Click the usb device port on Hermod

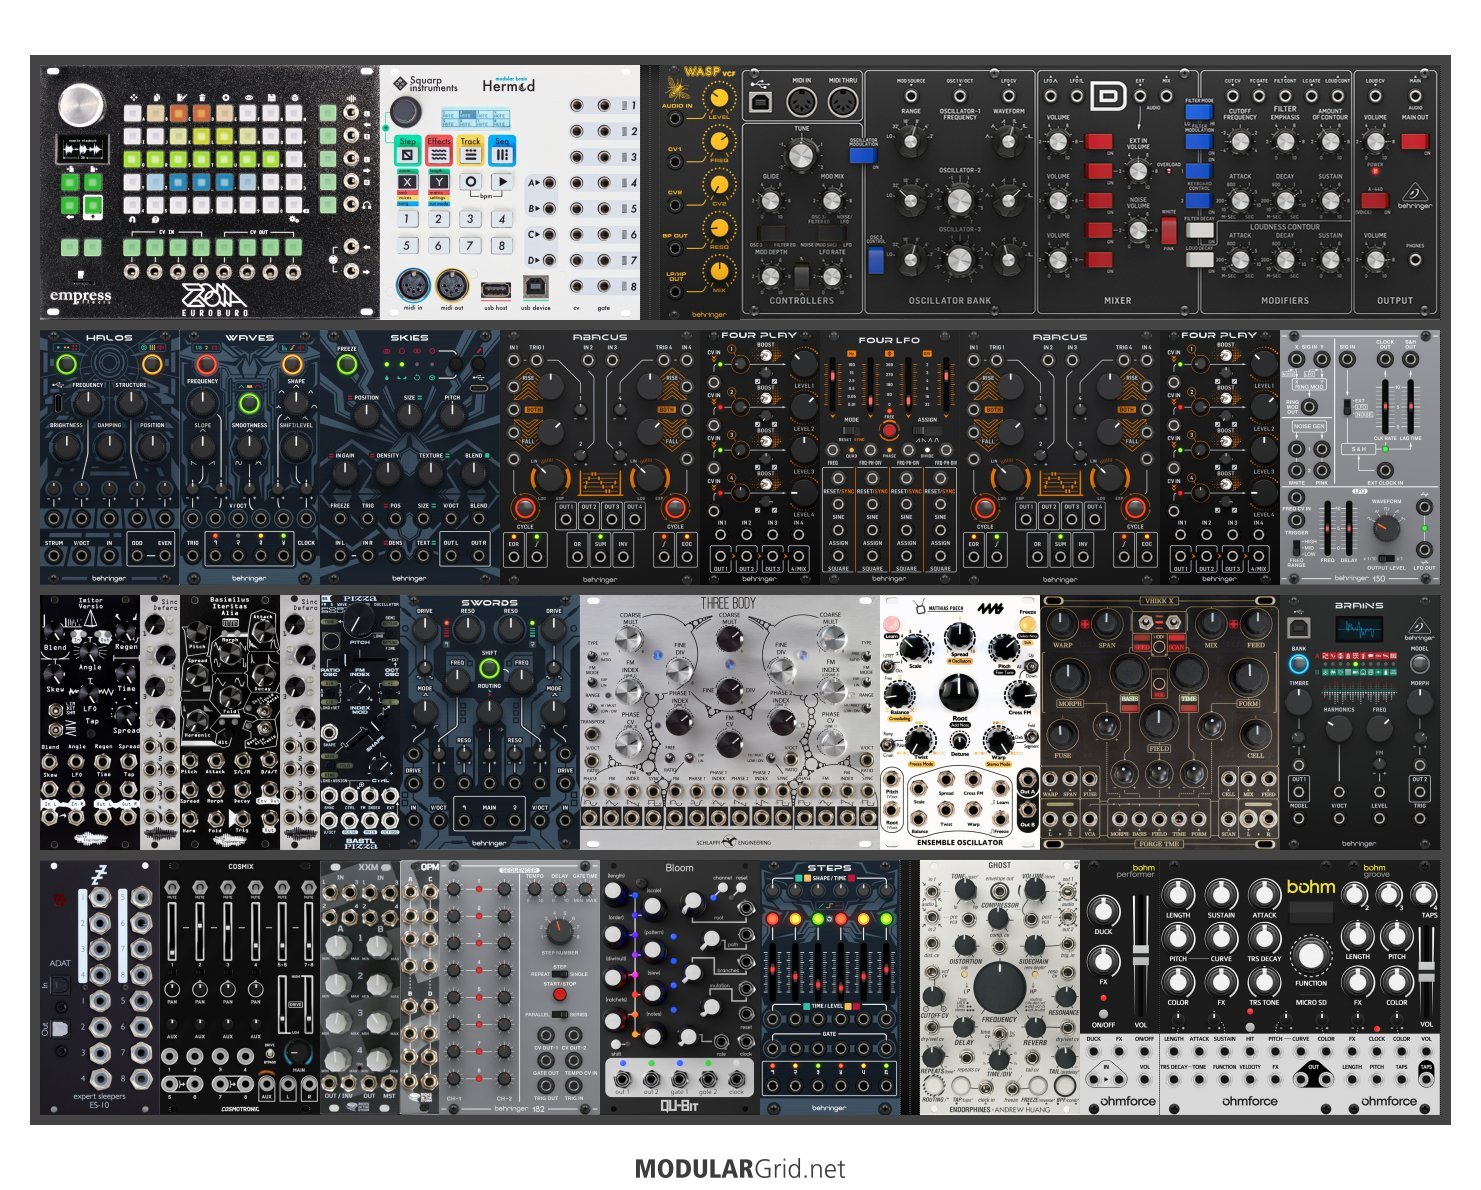pyautogui.click(x=536, y=287)
